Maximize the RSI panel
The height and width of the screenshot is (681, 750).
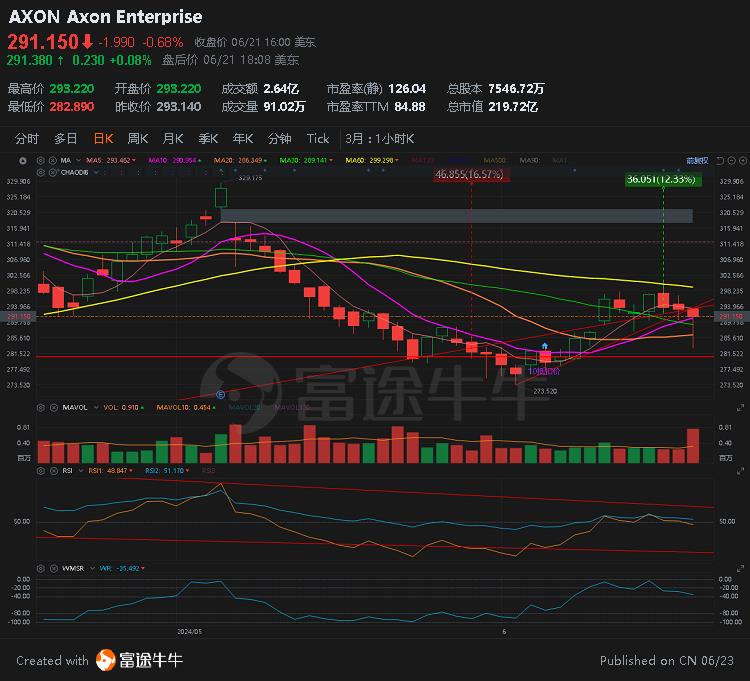(x=740, y=471)
